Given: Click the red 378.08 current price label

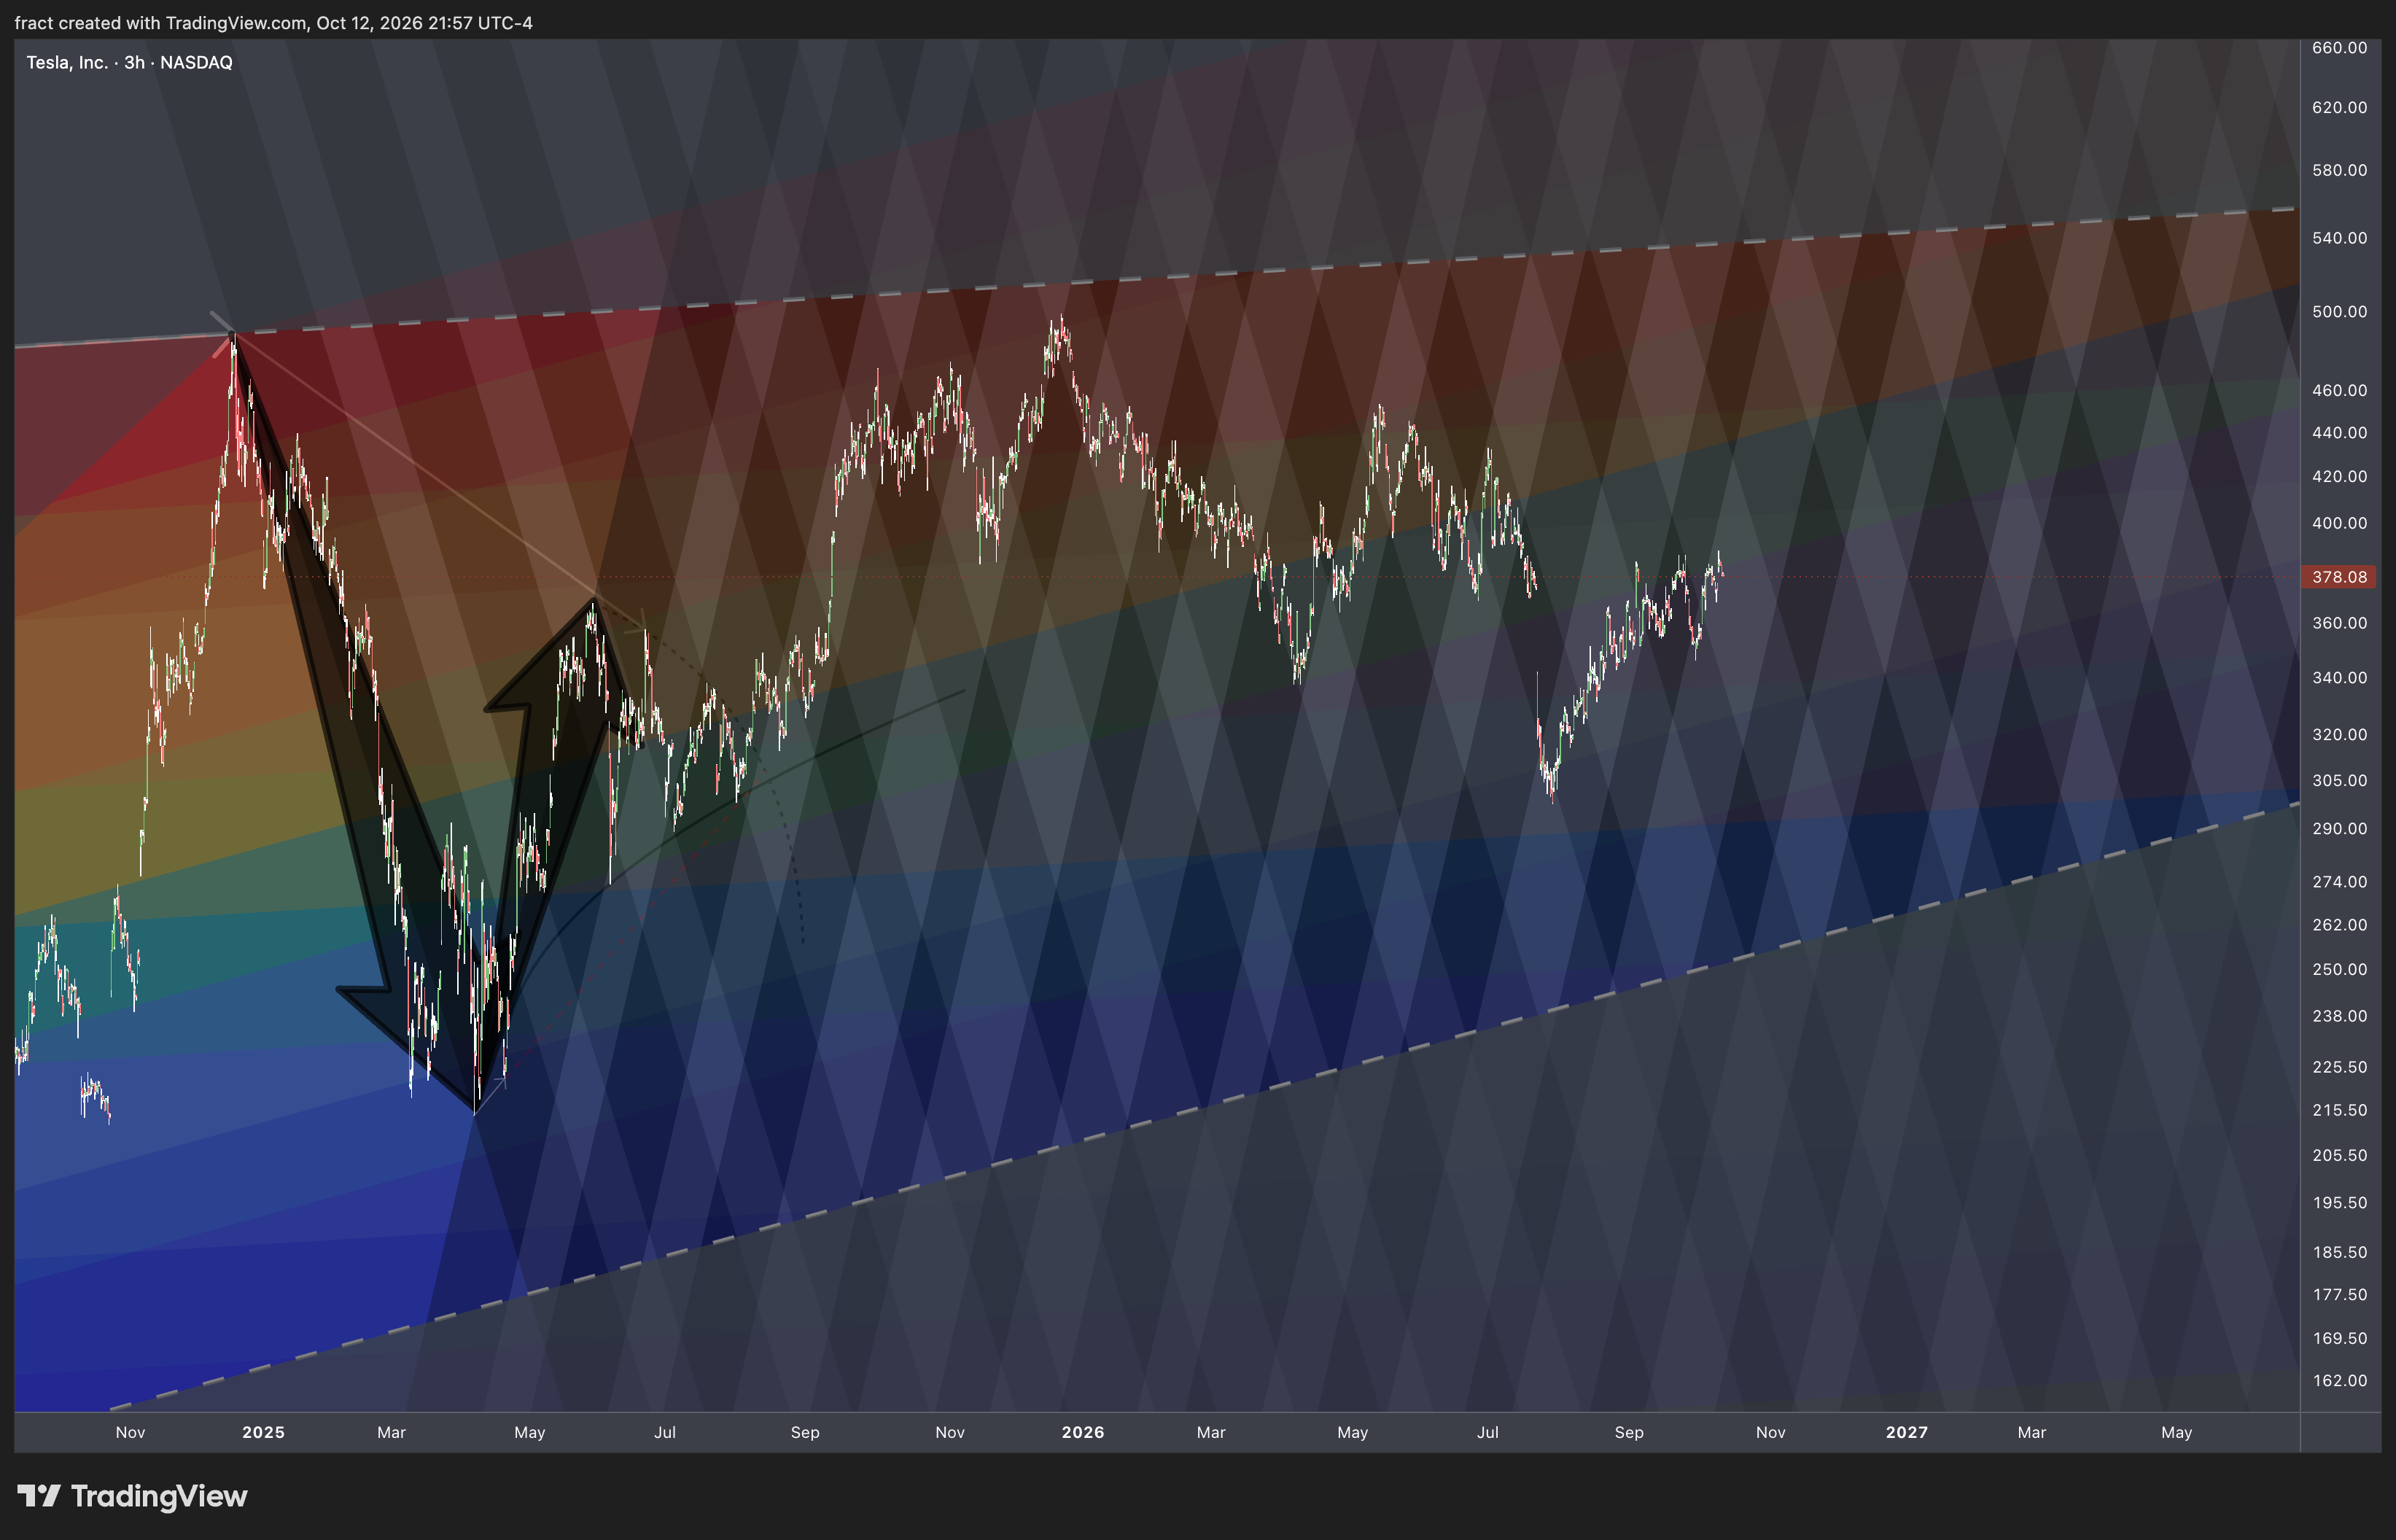Looking at the screenshot, I should click(2338, 577).
